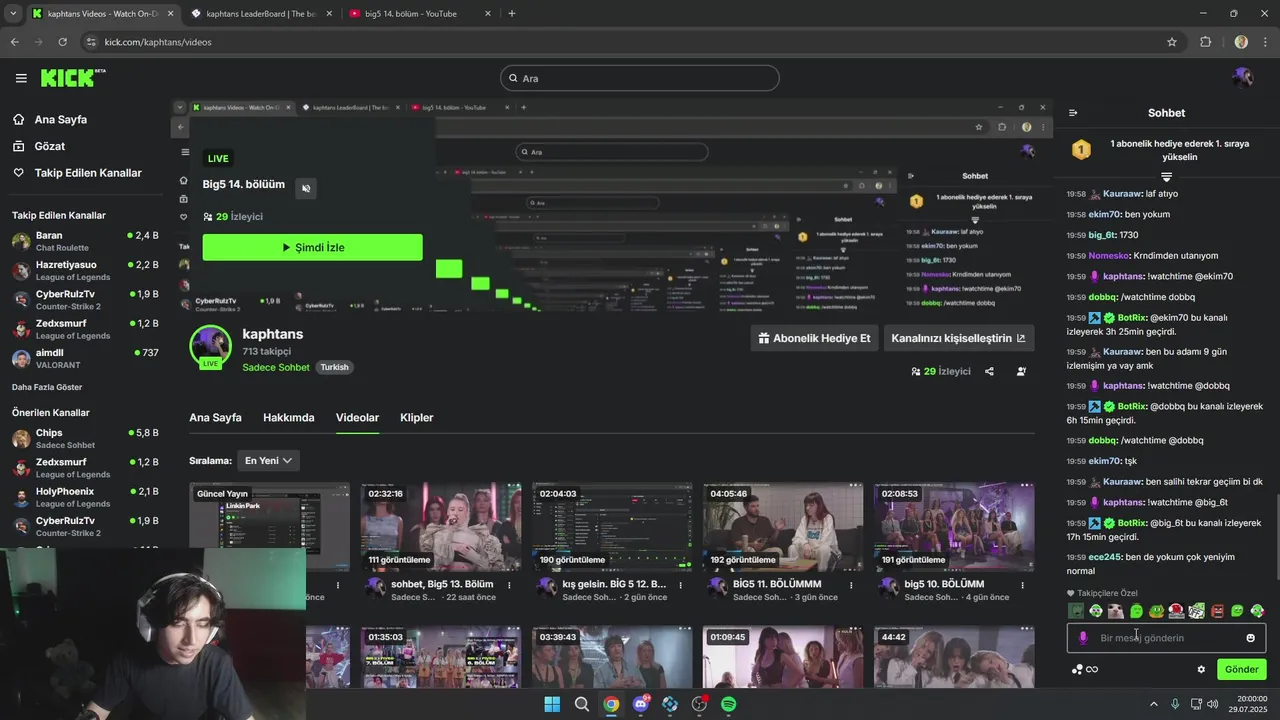
Task: Open the 04:05:46 video thumbnail
Action: click(x=783, y=528)
